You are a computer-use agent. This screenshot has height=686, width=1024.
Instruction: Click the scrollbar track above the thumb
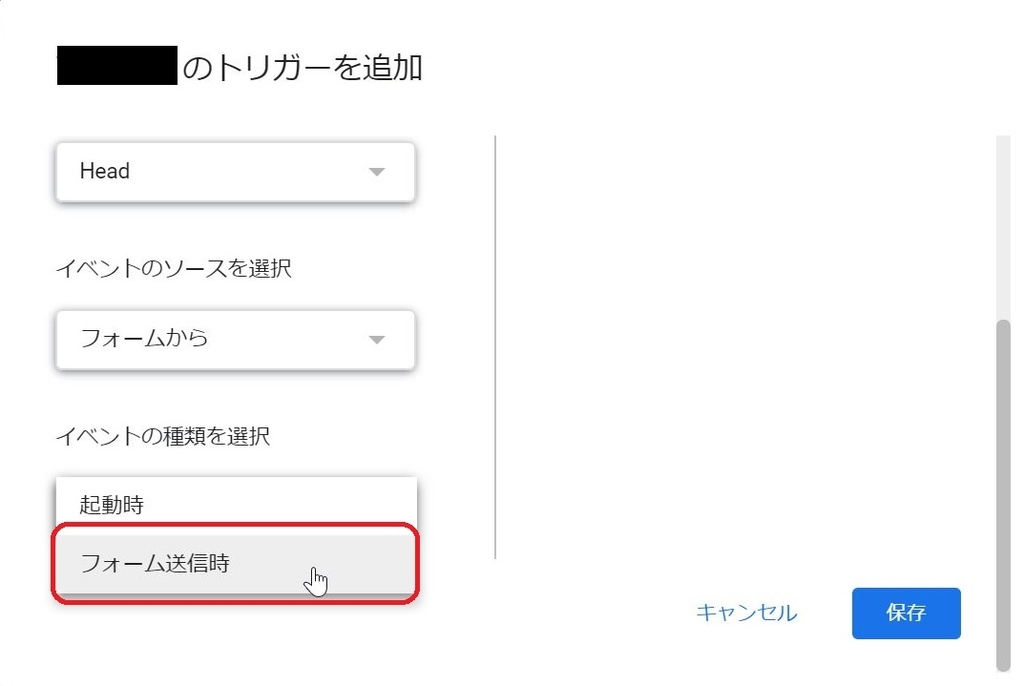[1004, 226]
